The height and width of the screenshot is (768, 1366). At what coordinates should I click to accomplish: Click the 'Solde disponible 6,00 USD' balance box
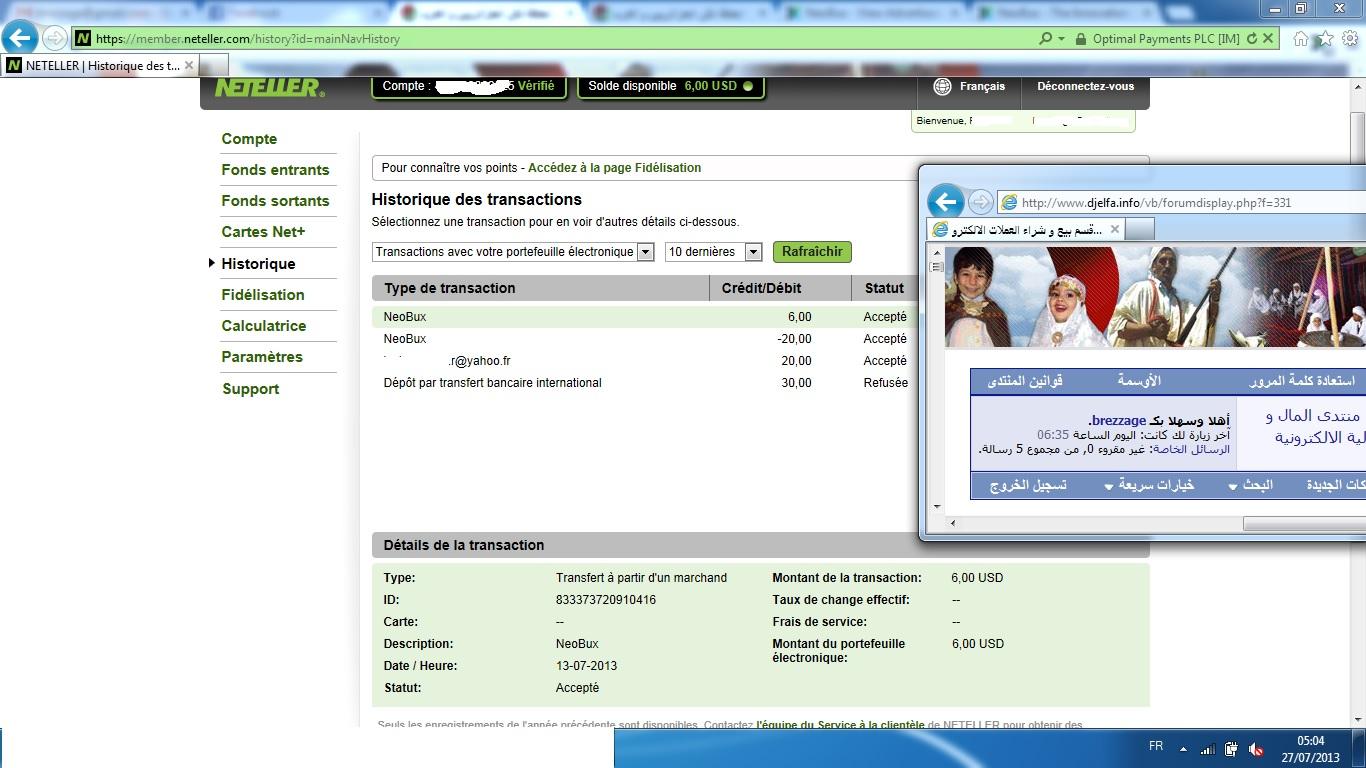click(671, 86)
